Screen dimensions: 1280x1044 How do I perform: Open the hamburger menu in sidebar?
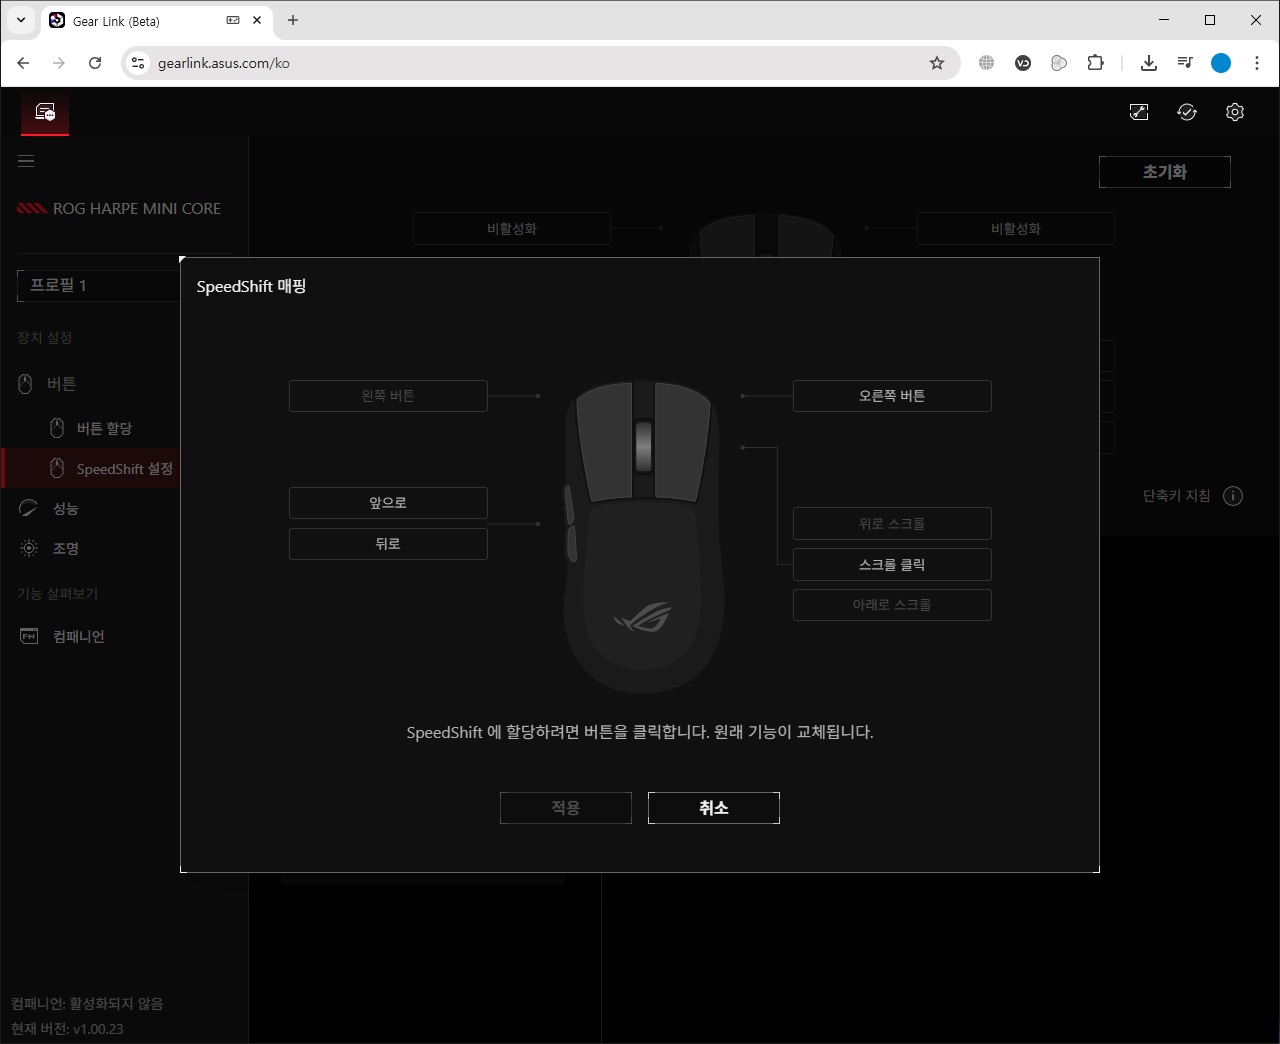(26, 161)
